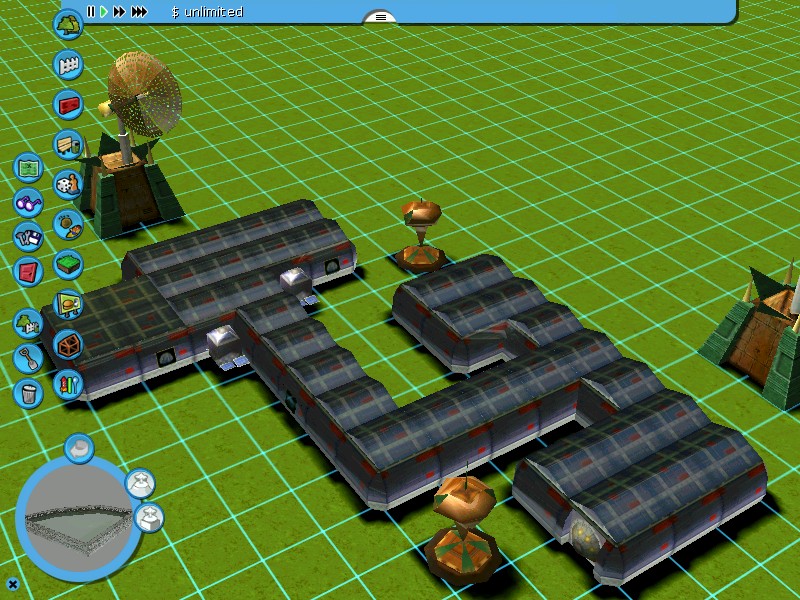Toggle the purple glasses view options
The width and height of the screenshot is (800, 600).
29,203
